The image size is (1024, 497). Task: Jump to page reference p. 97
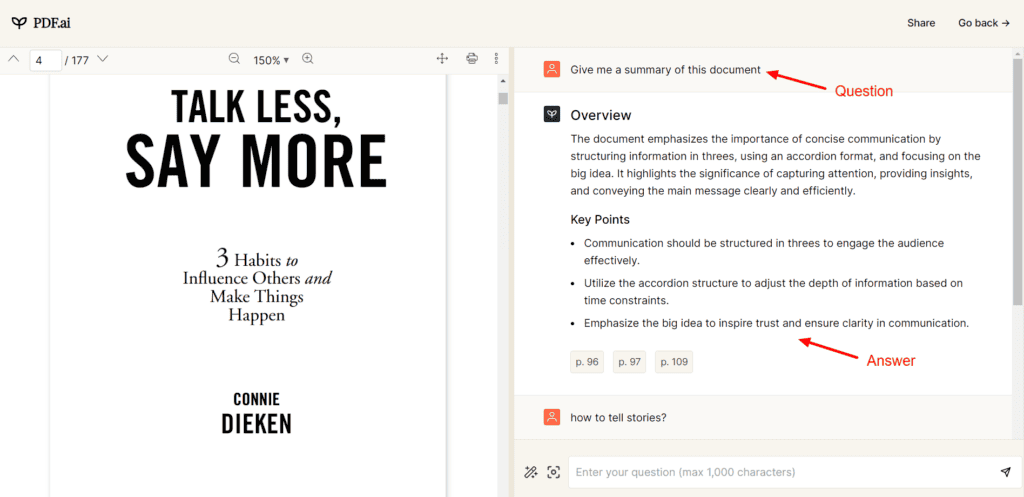(x=630, y=362)
